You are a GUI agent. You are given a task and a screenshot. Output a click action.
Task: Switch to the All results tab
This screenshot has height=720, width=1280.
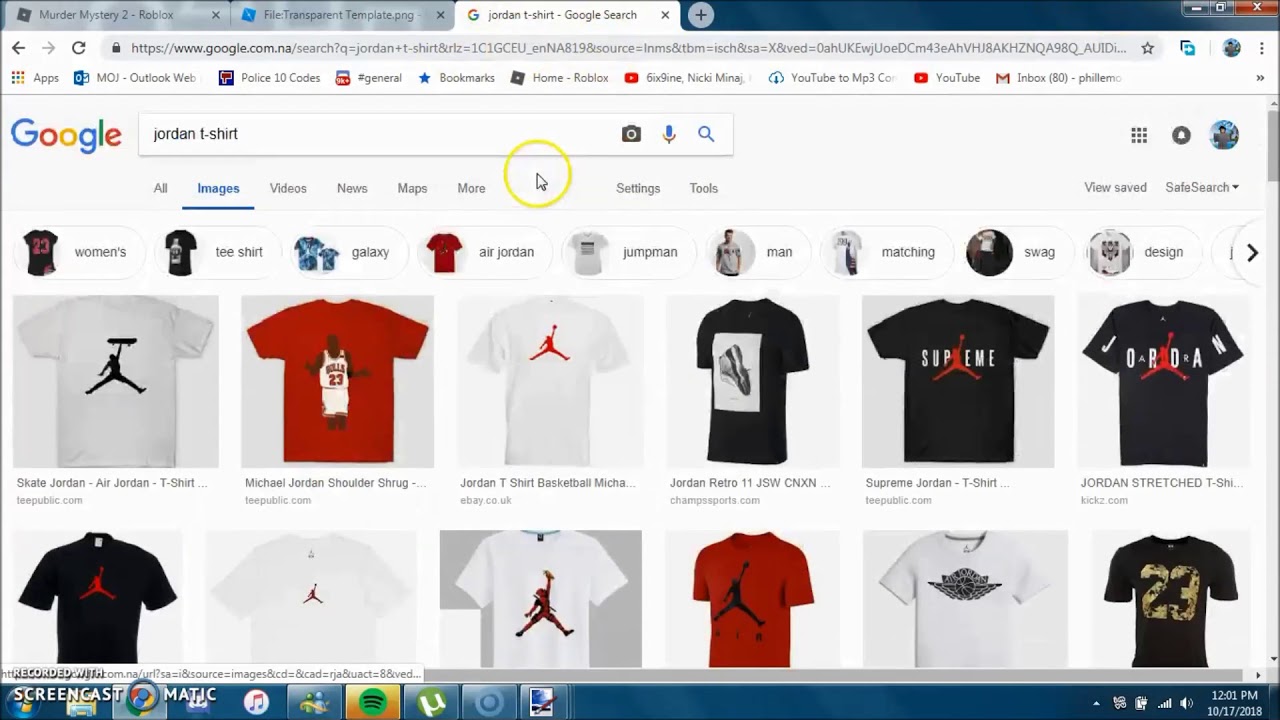[160, 188]
